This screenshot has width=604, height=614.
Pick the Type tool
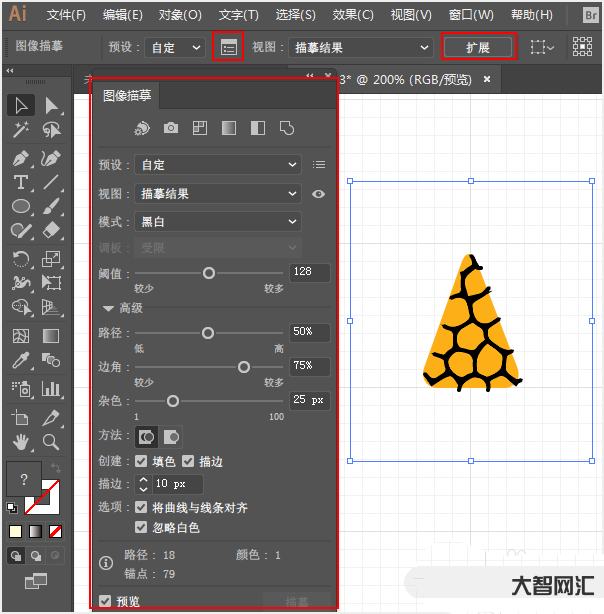click(x=21, y=182)
